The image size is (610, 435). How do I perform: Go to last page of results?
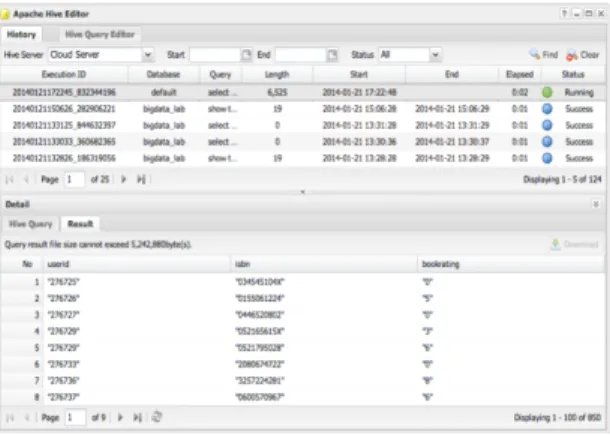(x=137, y=418)
